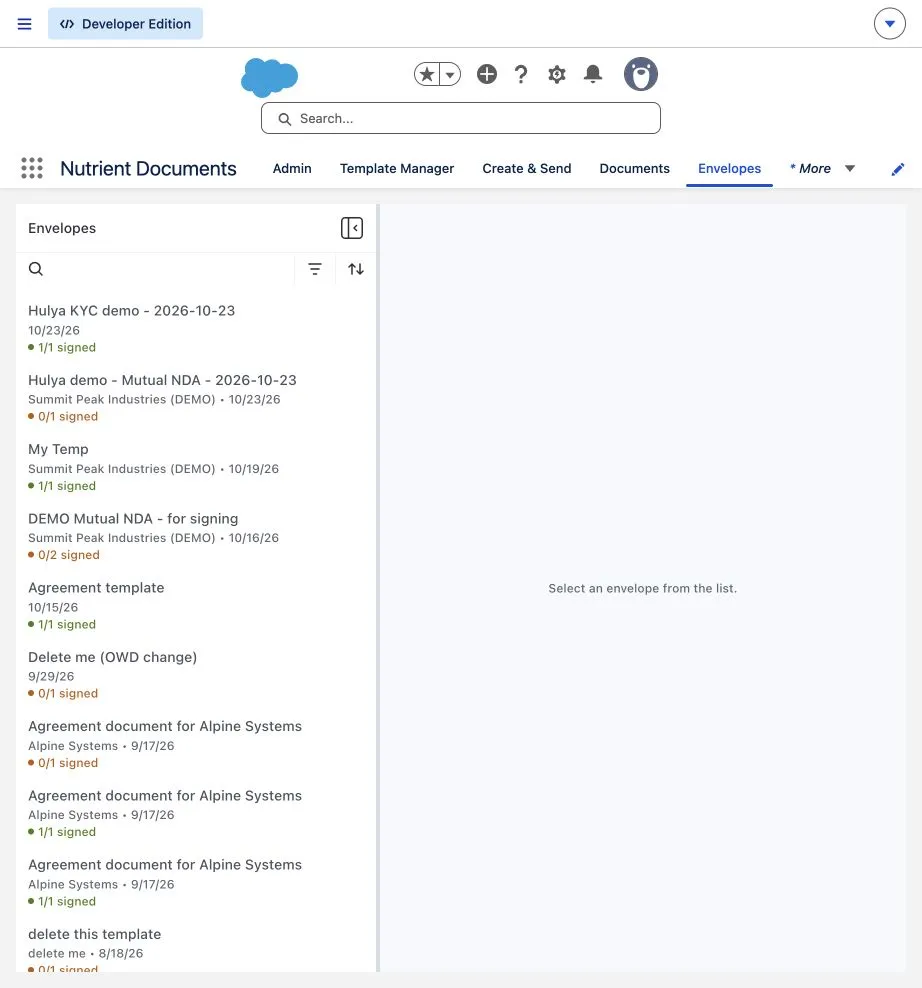Click the pencil edit navigation icon

click(897, 169)
